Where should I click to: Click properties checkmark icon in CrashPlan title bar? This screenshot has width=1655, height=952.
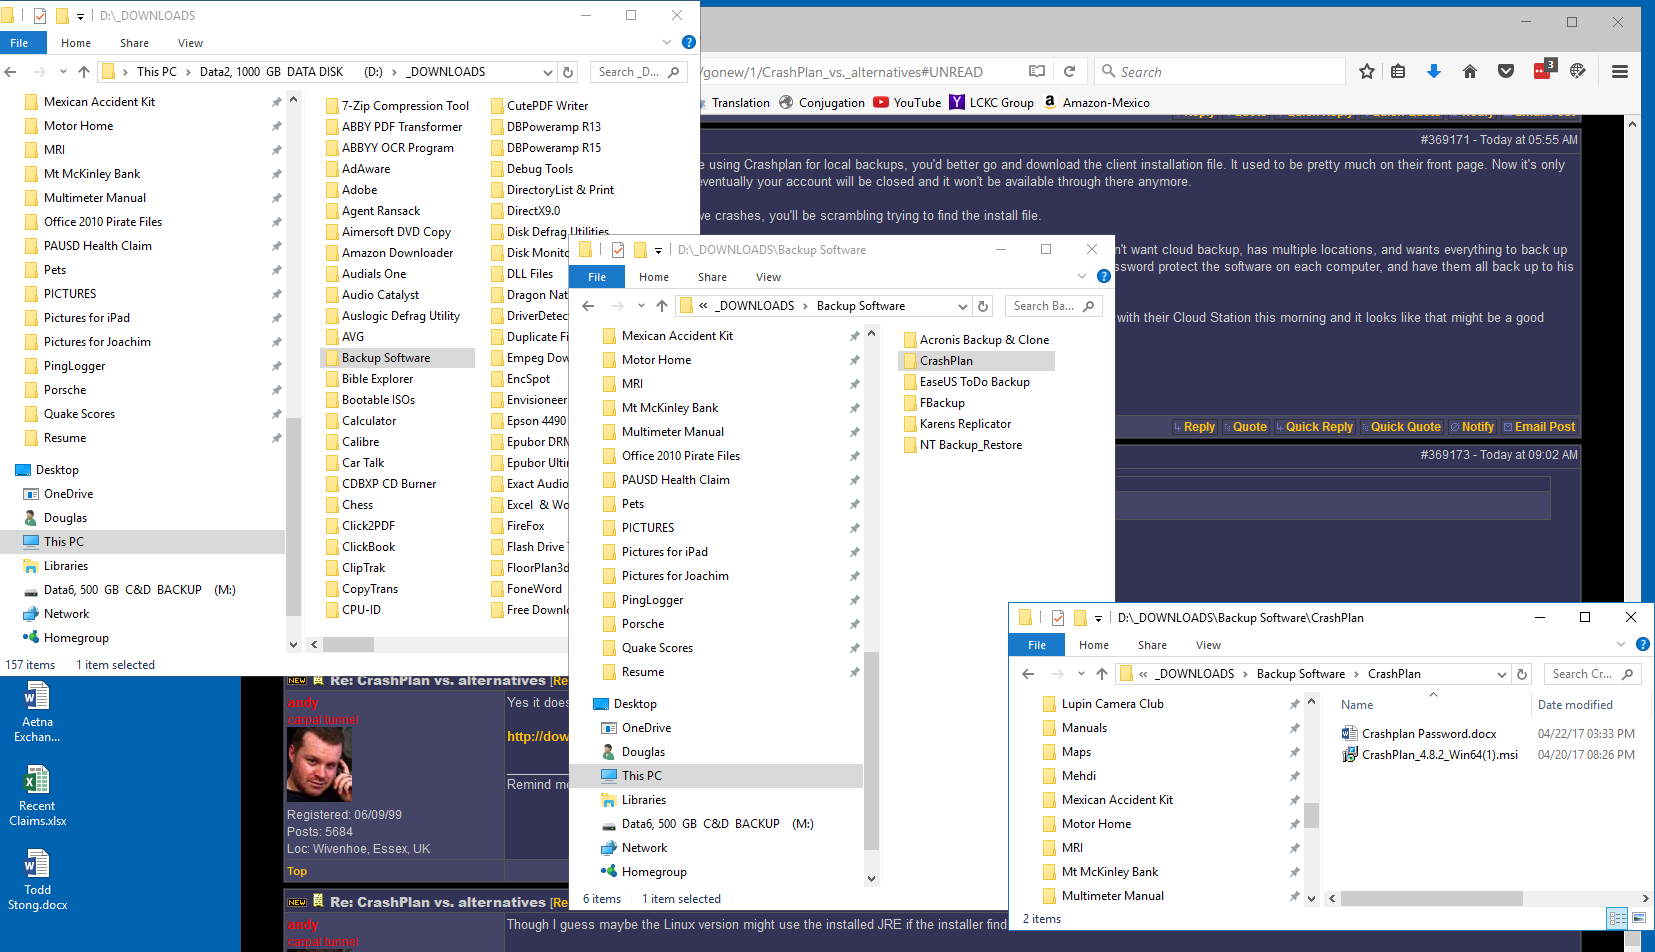pos(1057,618)
